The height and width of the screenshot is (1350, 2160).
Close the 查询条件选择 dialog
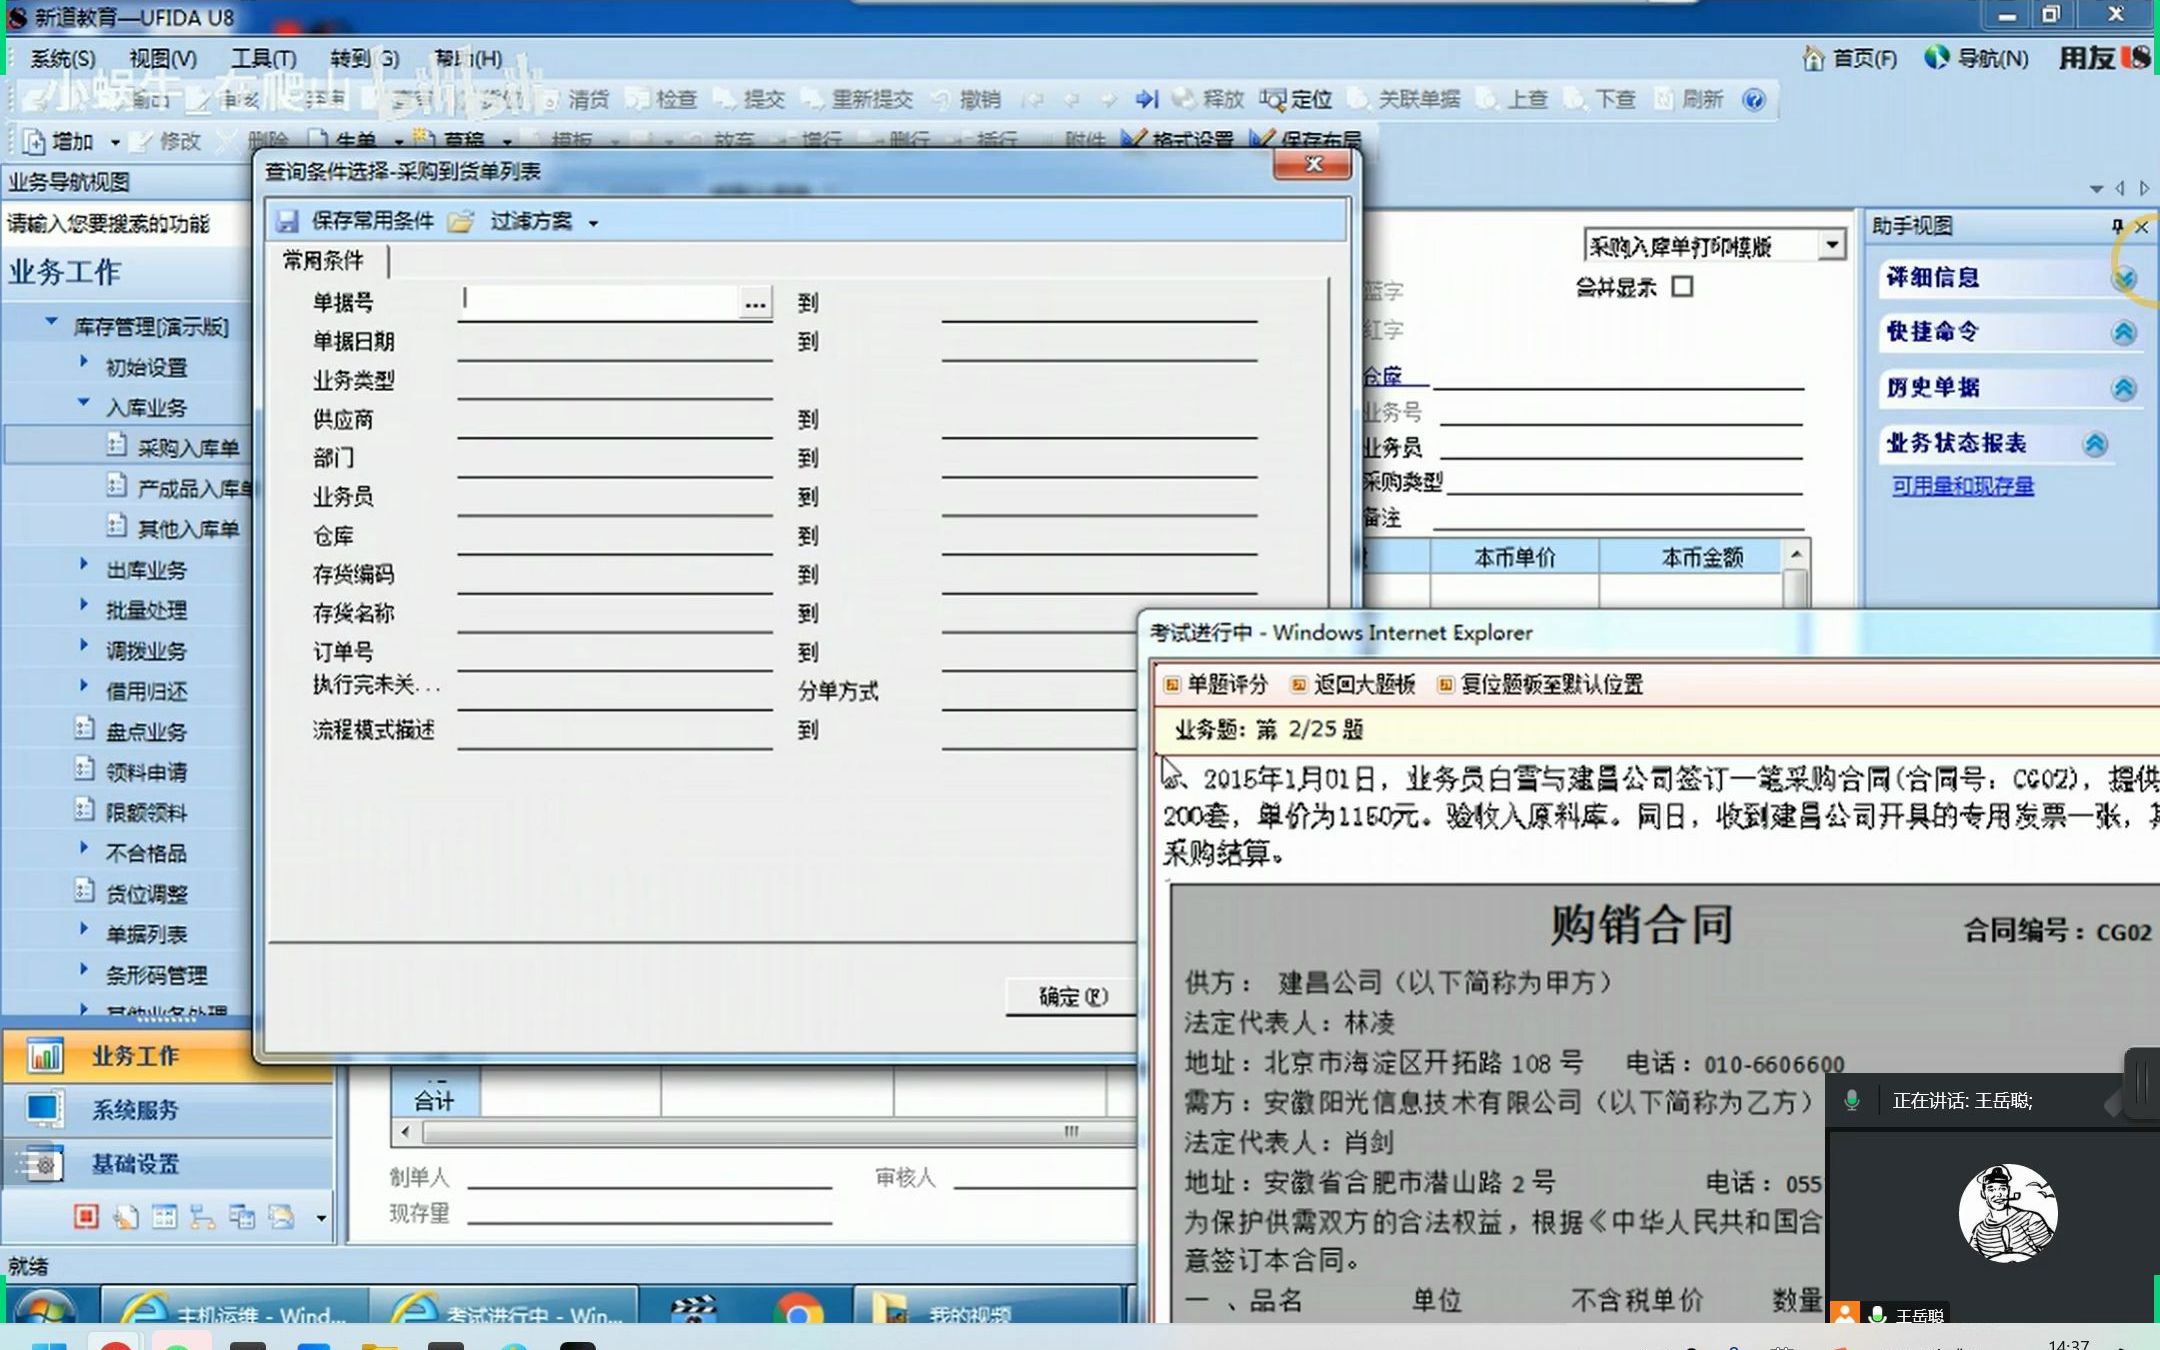tap(1313, 165)
